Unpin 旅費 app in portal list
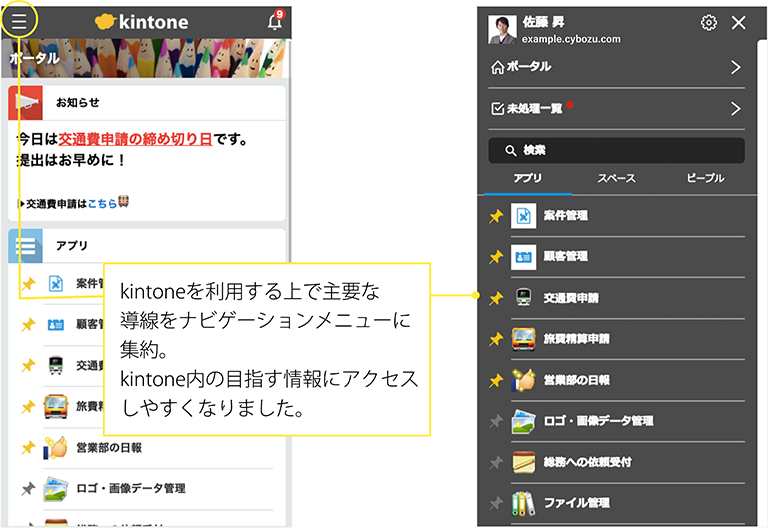This screenshot has height=528, width=768. (28, 407)
